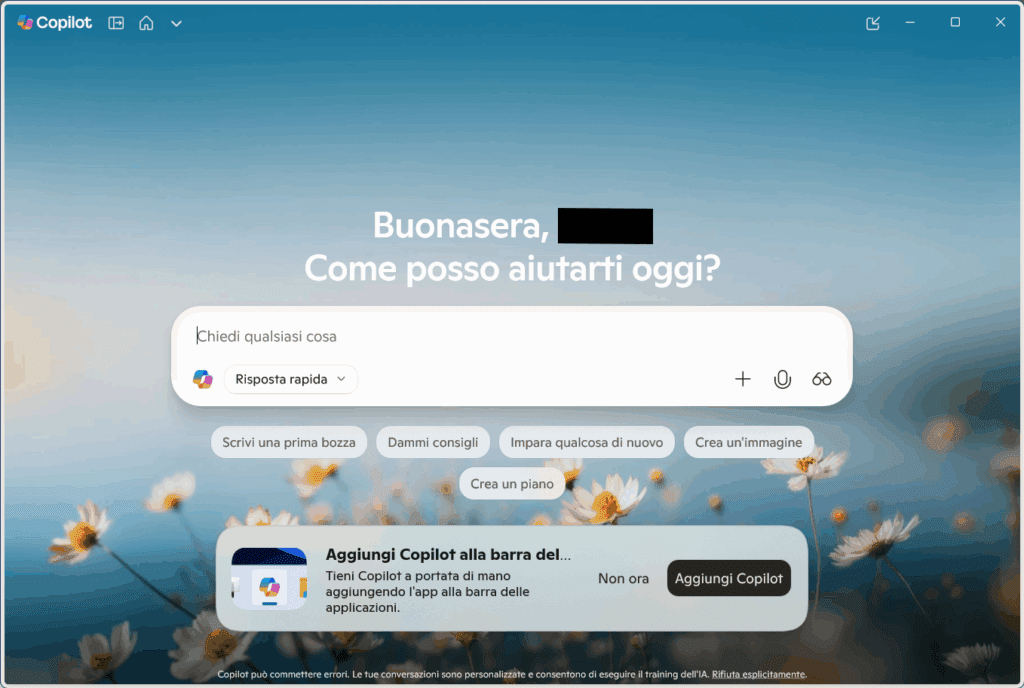The height and width of the screenshot is (688, 1024).
Task: Click the Copilot logo beside Risposta rapida
Action: (x=202, y=379)
